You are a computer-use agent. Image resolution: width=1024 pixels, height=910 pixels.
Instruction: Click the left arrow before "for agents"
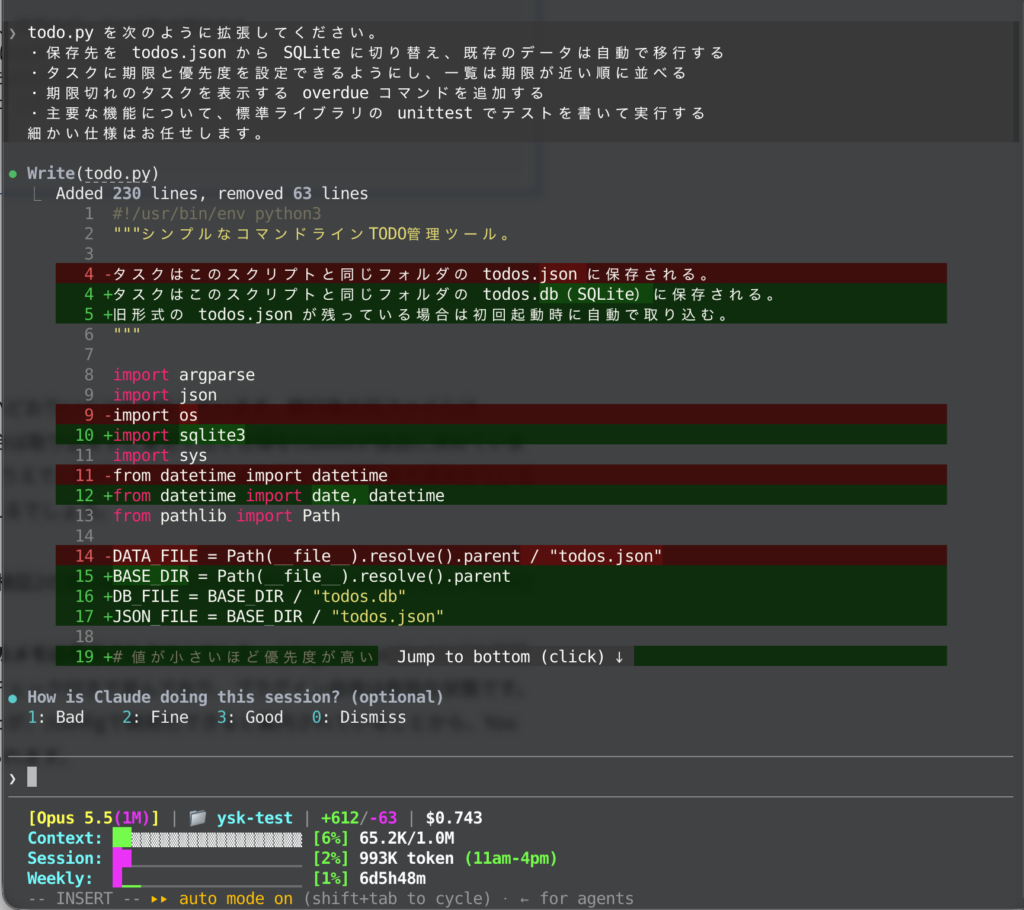524,900
